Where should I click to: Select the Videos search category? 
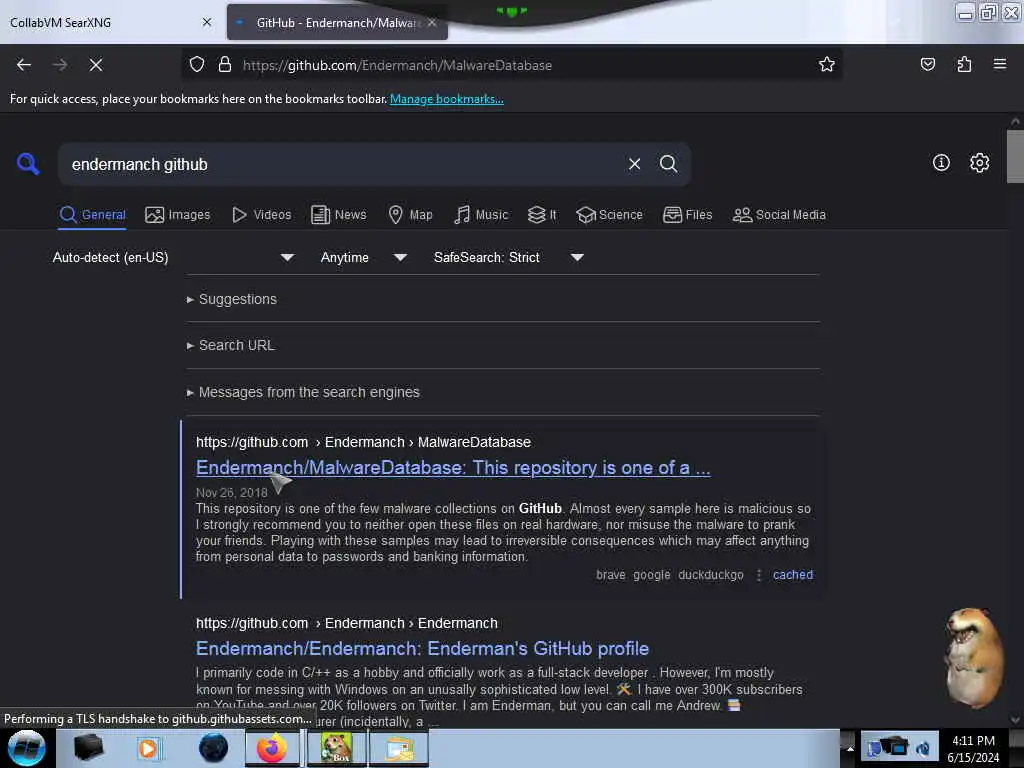tap(262, 214)
